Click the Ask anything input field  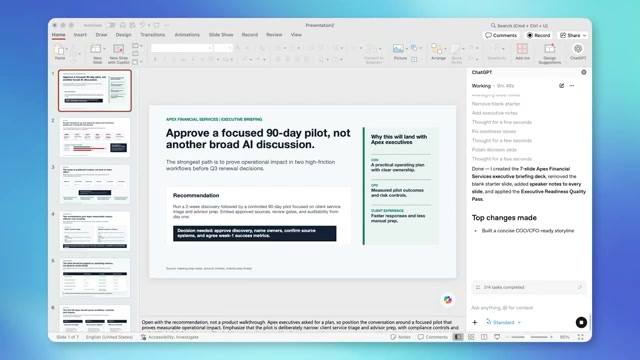tap(529, 308)
